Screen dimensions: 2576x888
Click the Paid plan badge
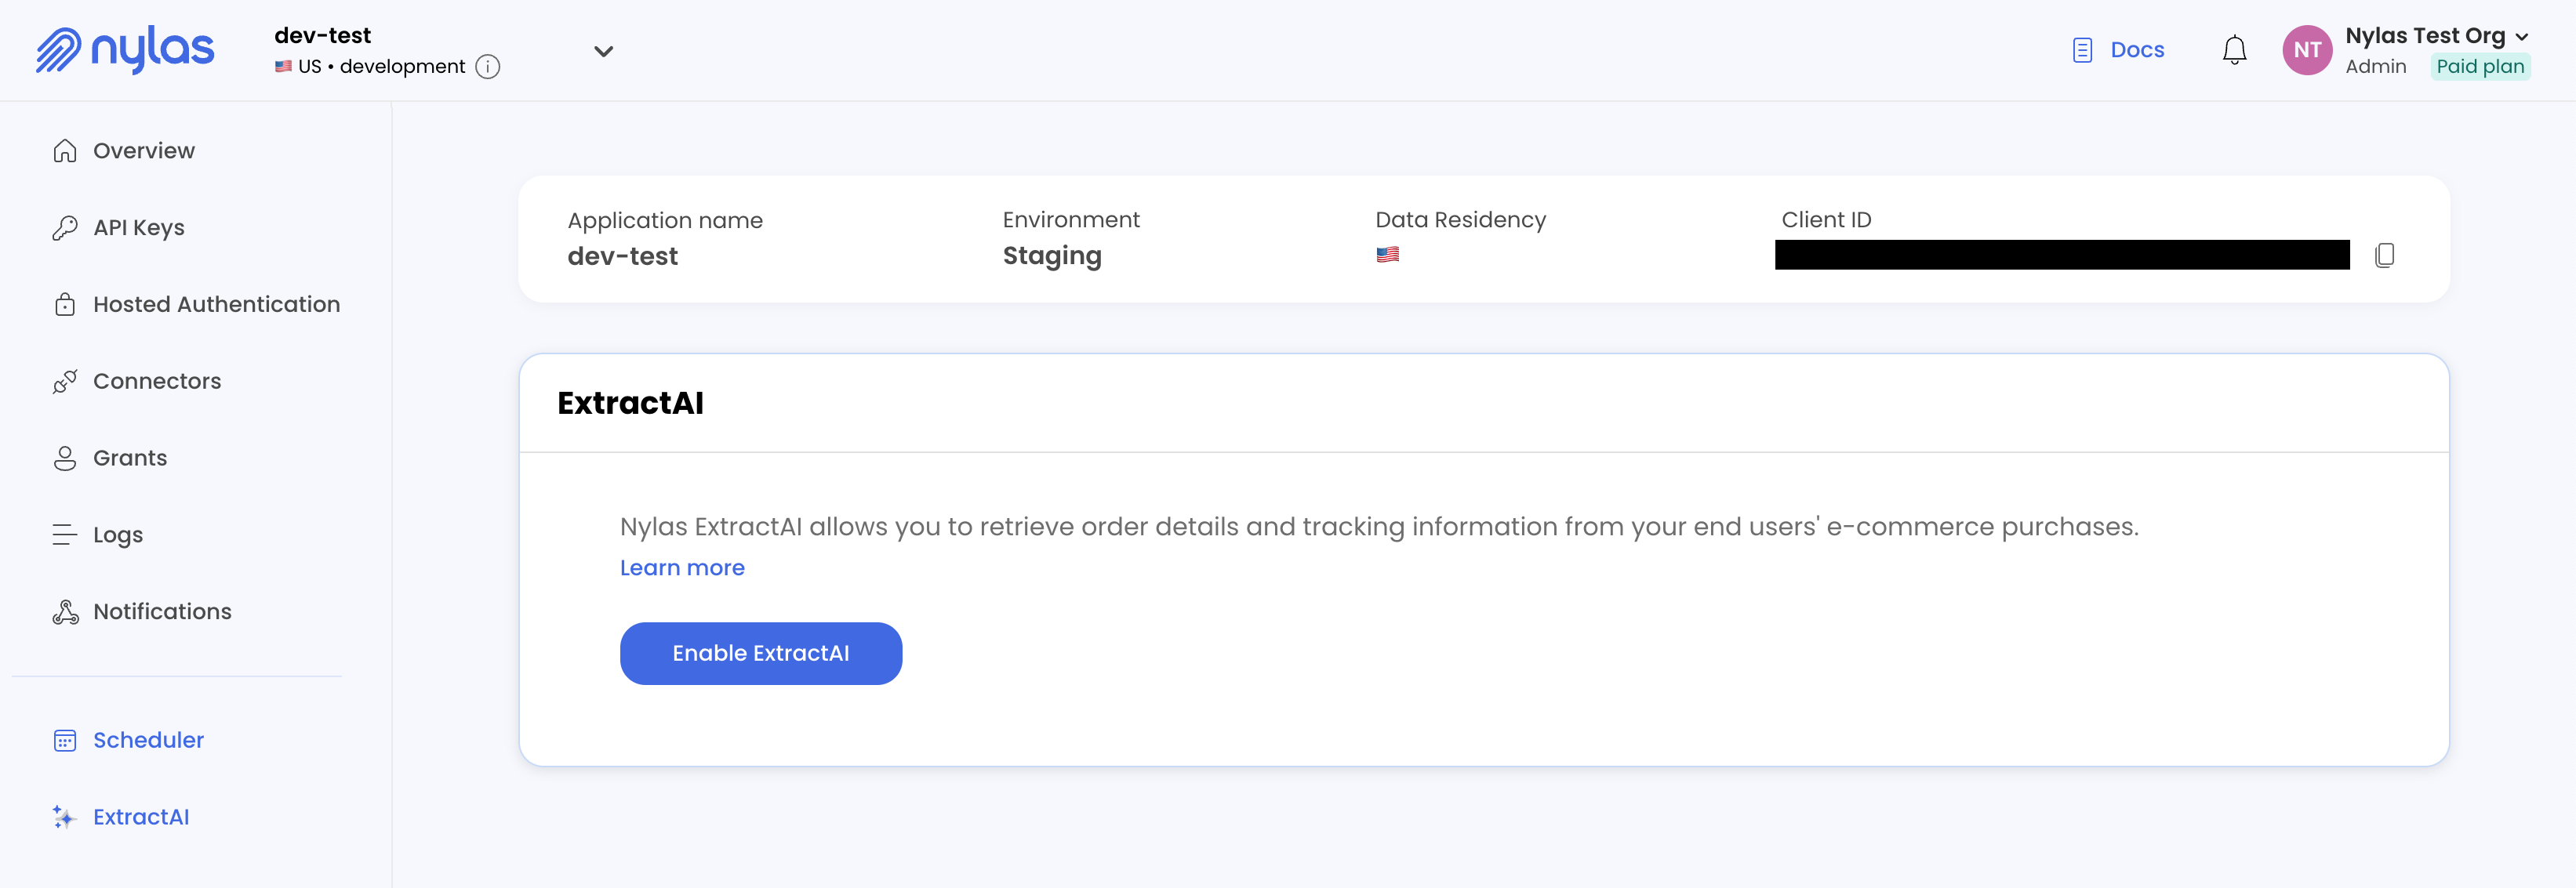click(x=2480, y=67)
